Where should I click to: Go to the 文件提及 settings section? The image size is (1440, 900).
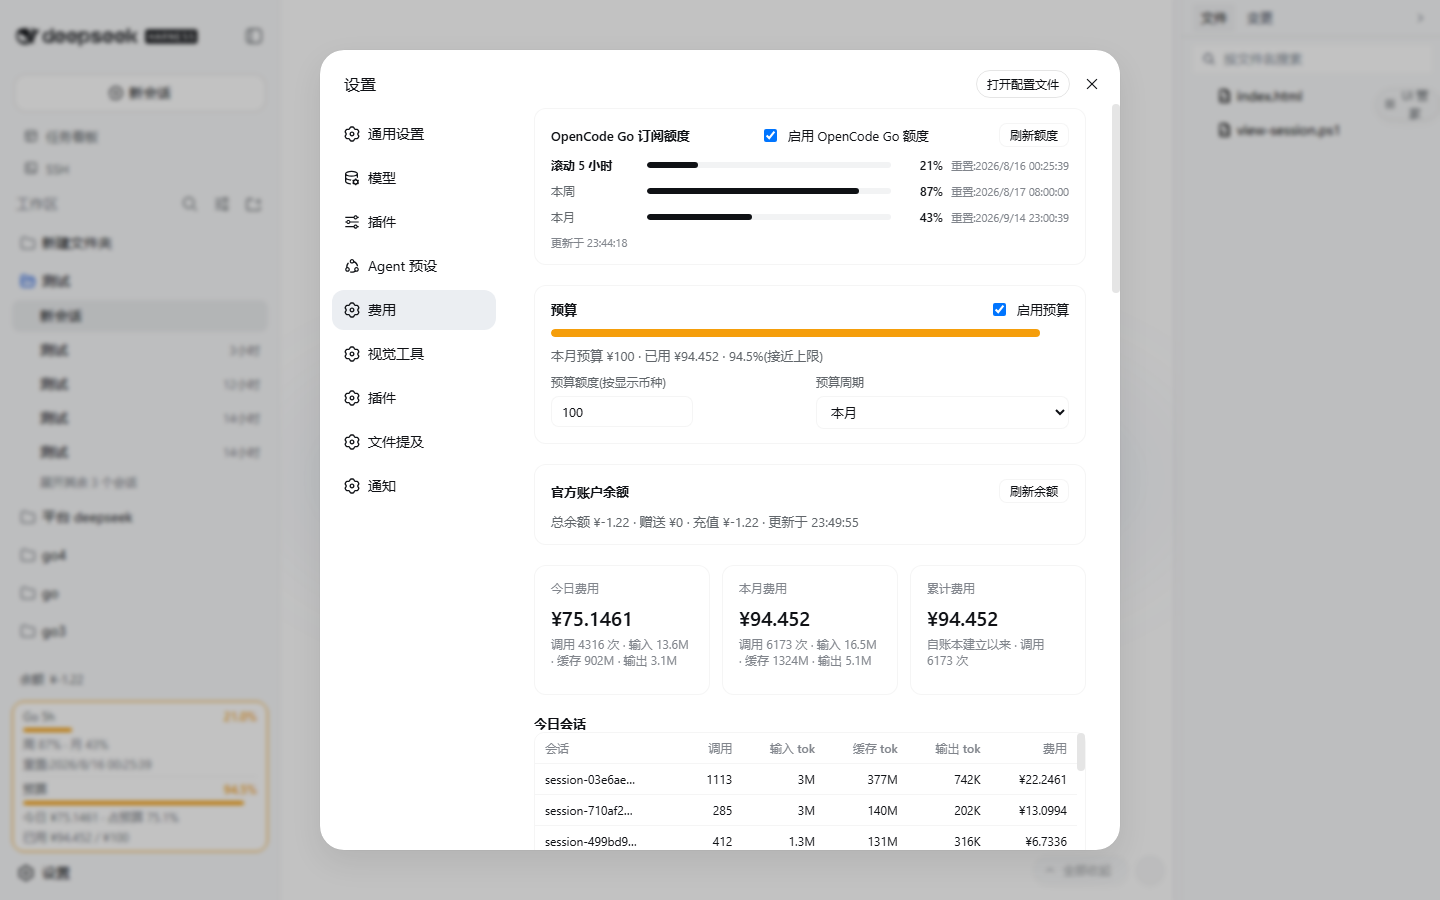click(414, 442)
